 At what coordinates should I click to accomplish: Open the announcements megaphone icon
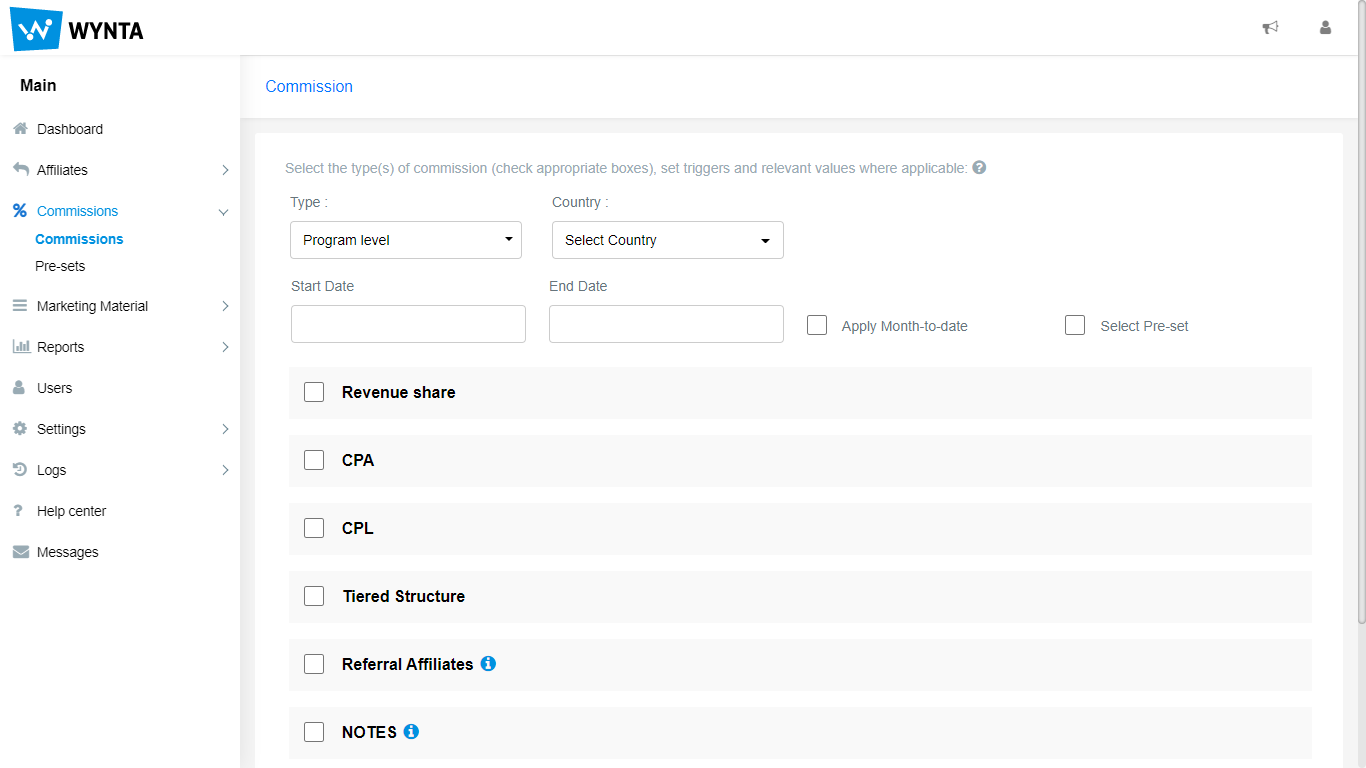(x=1270, y=28)
